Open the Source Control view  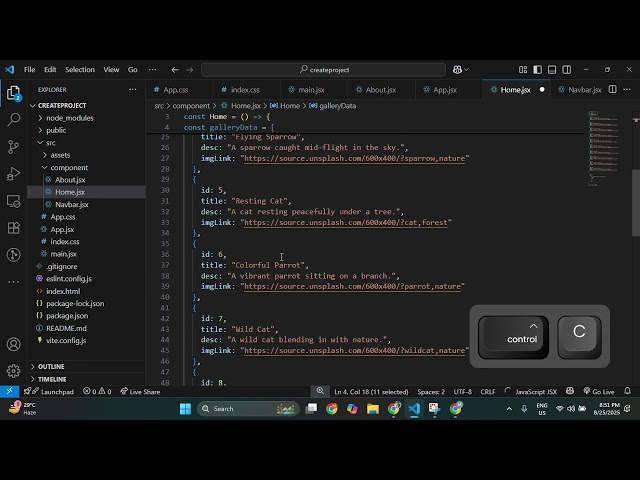point(13,147)
